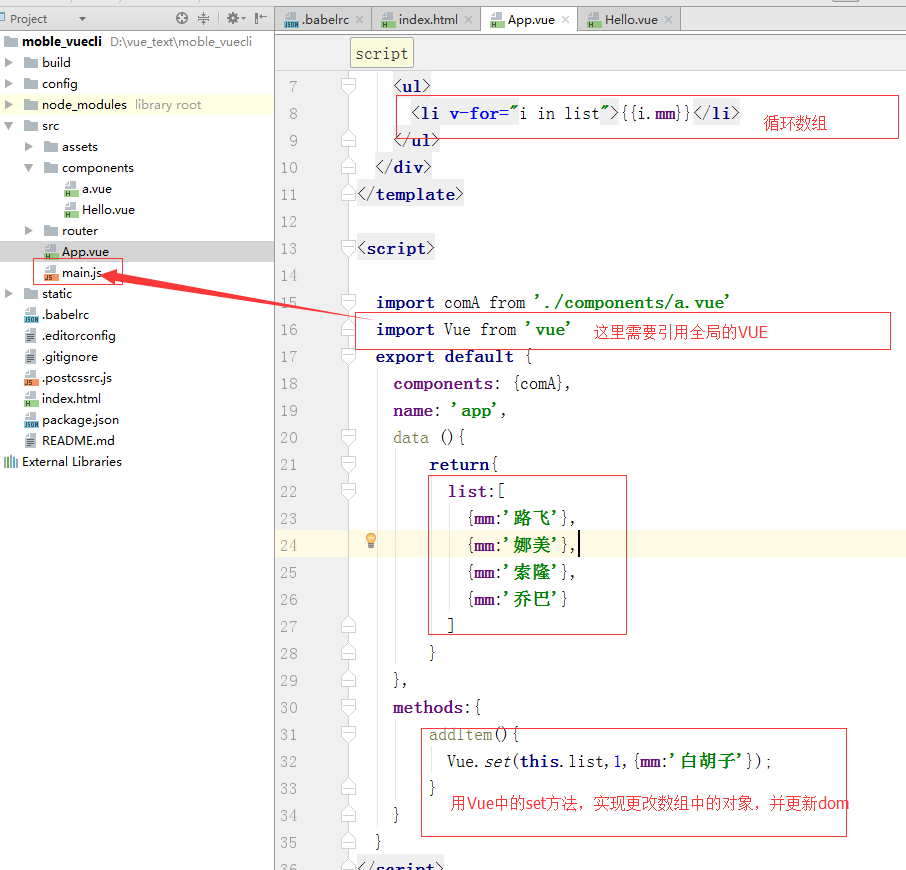Expand the router folder
The height and width of the screenshot is (870, 906).
[29, 230]
